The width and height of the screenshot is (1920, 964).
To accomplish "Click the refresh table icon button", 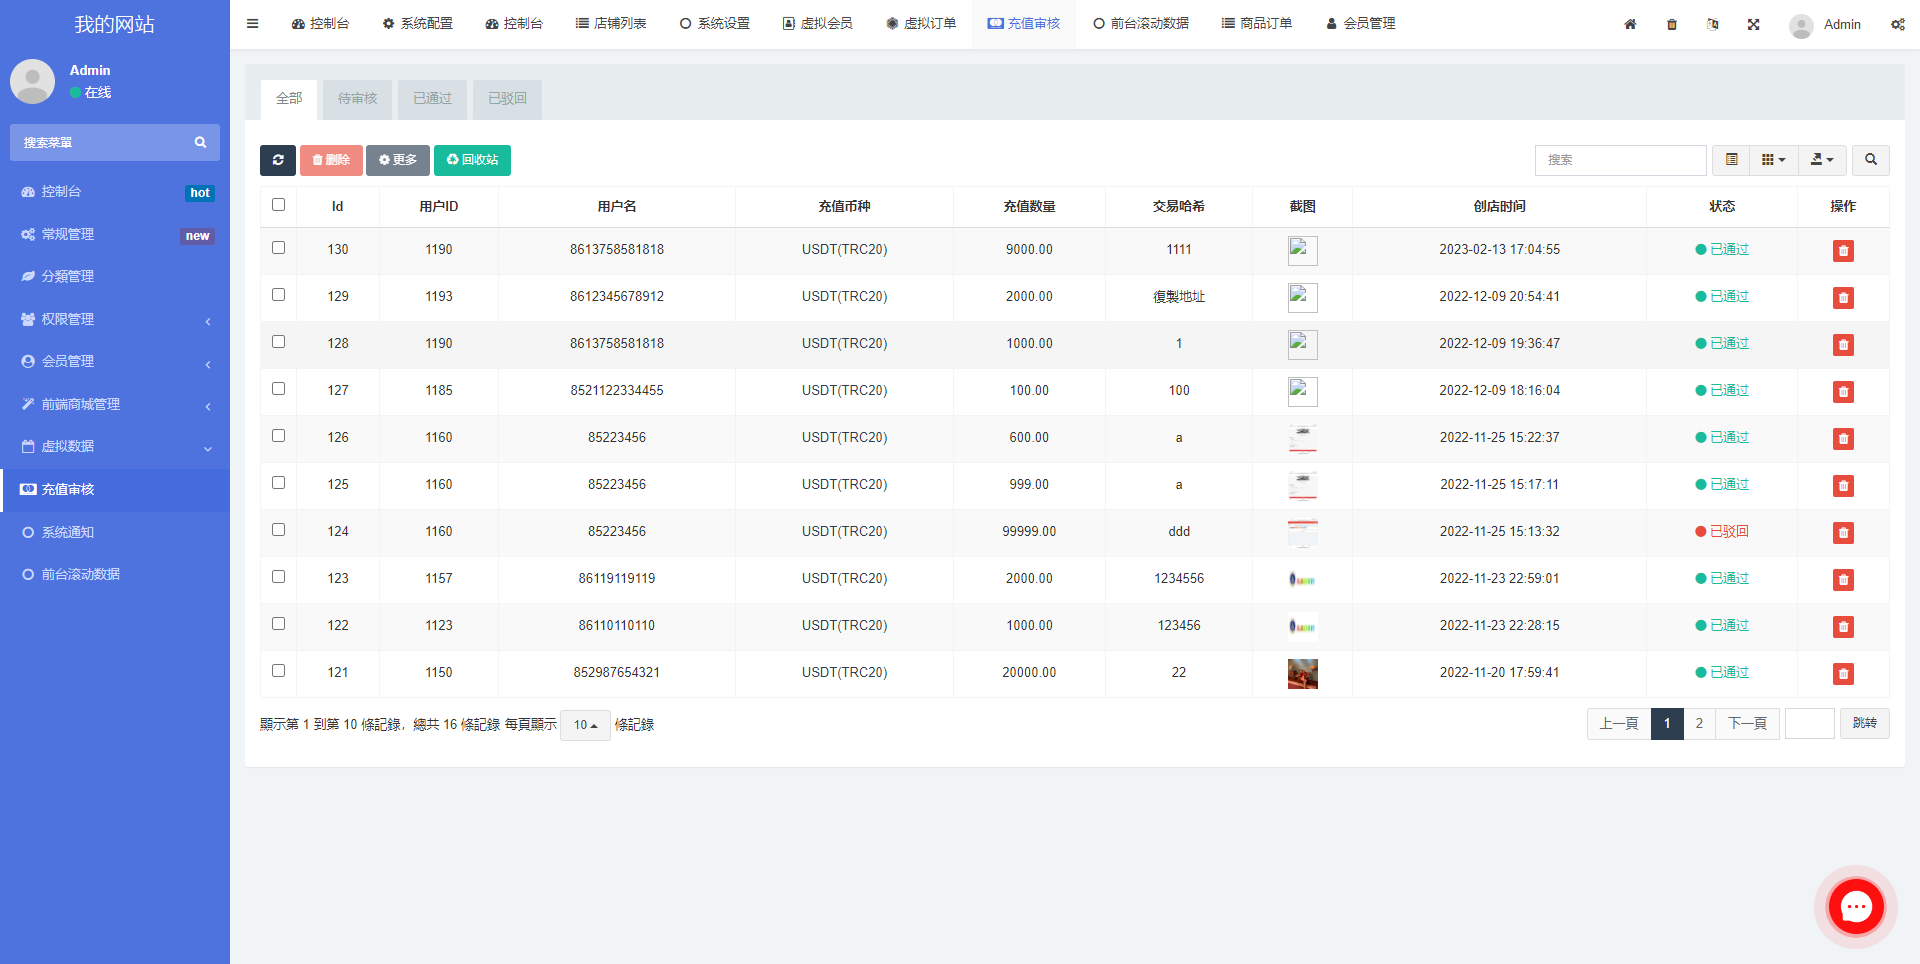I will 278,160.
